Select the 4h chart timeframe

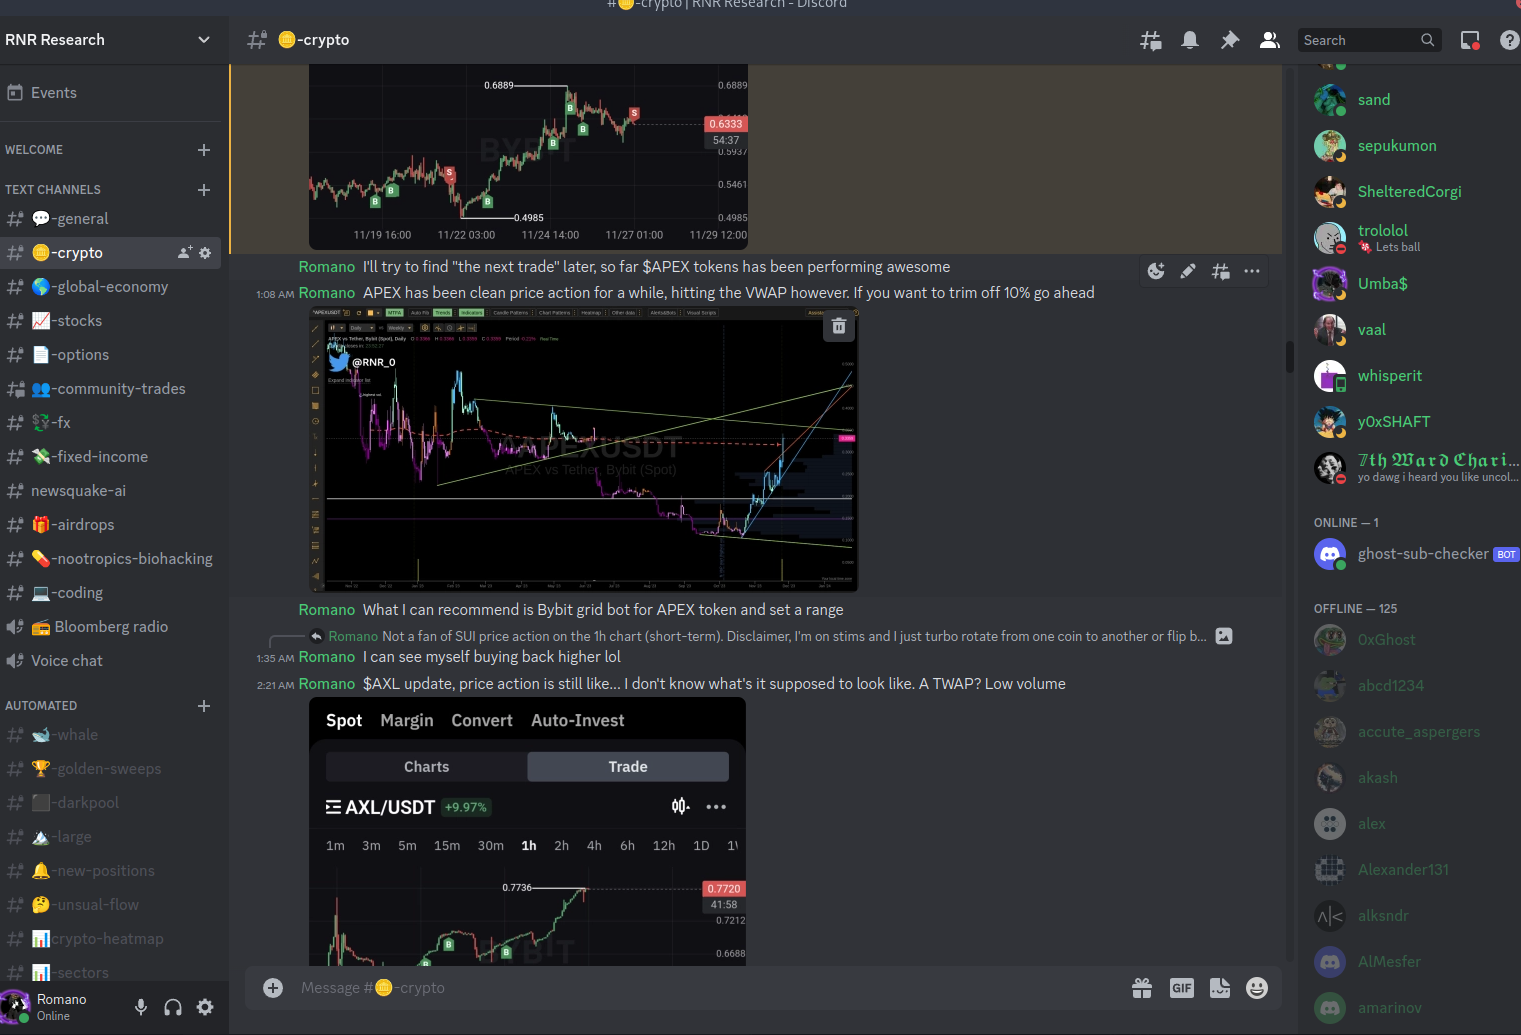point(594,846)
